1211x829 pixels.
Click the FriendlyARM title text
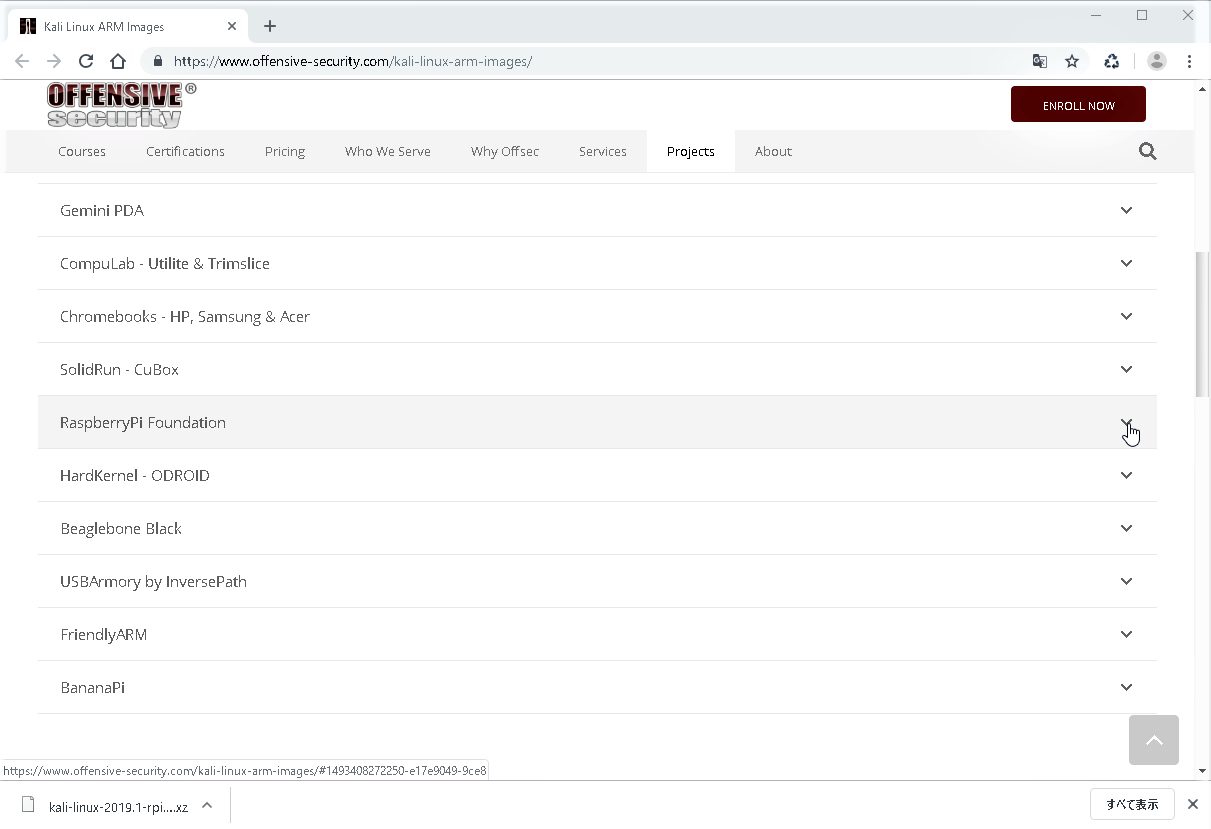103,634
